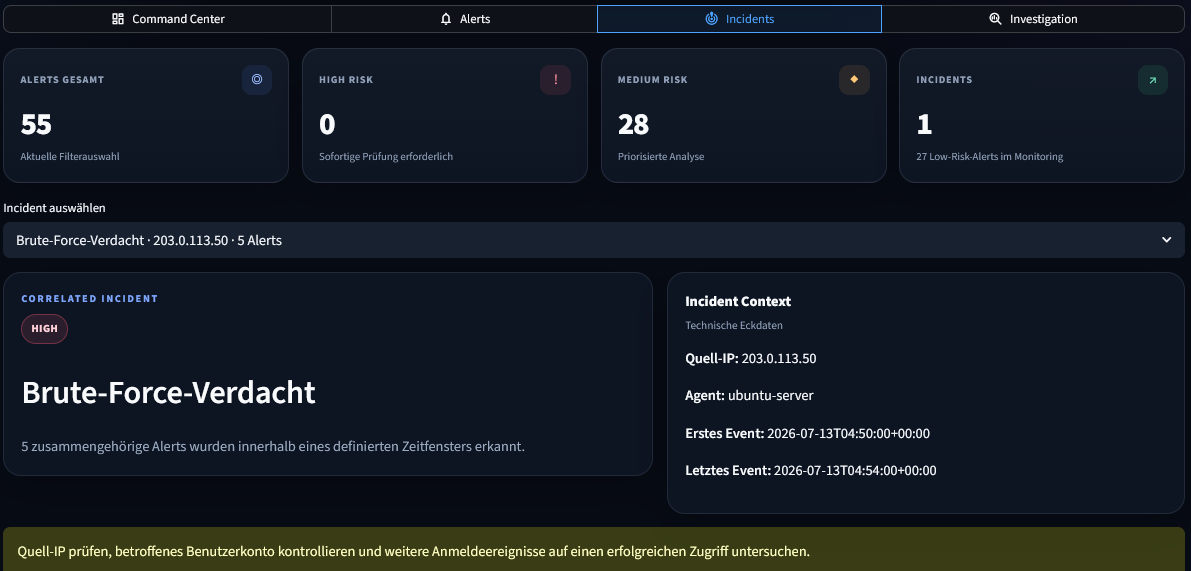This screenshot has width=1191, height=571.
Task: Click the Command Center grid icon
Action: click(118, 19)
